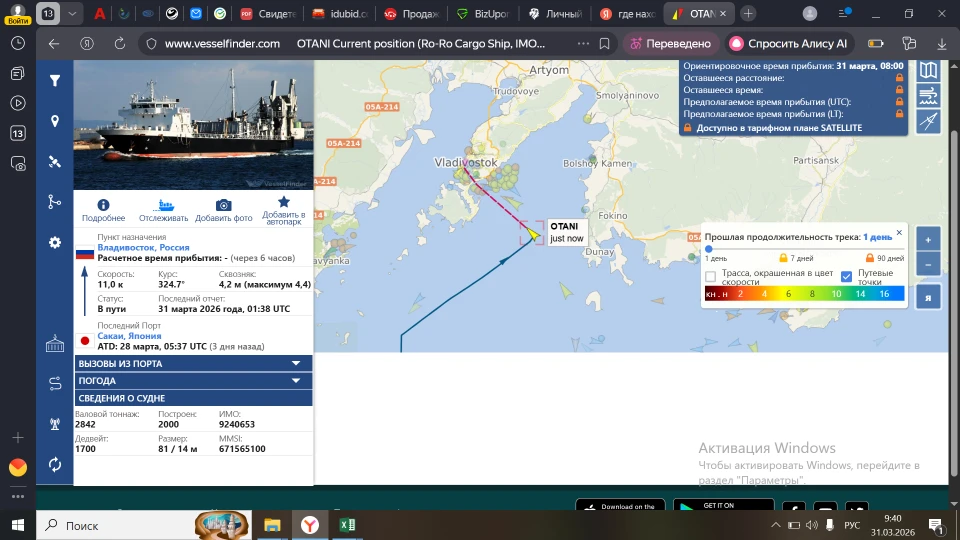Open the map filter funnel icon
The image size is (960, 540).
[x=54, y=81]
